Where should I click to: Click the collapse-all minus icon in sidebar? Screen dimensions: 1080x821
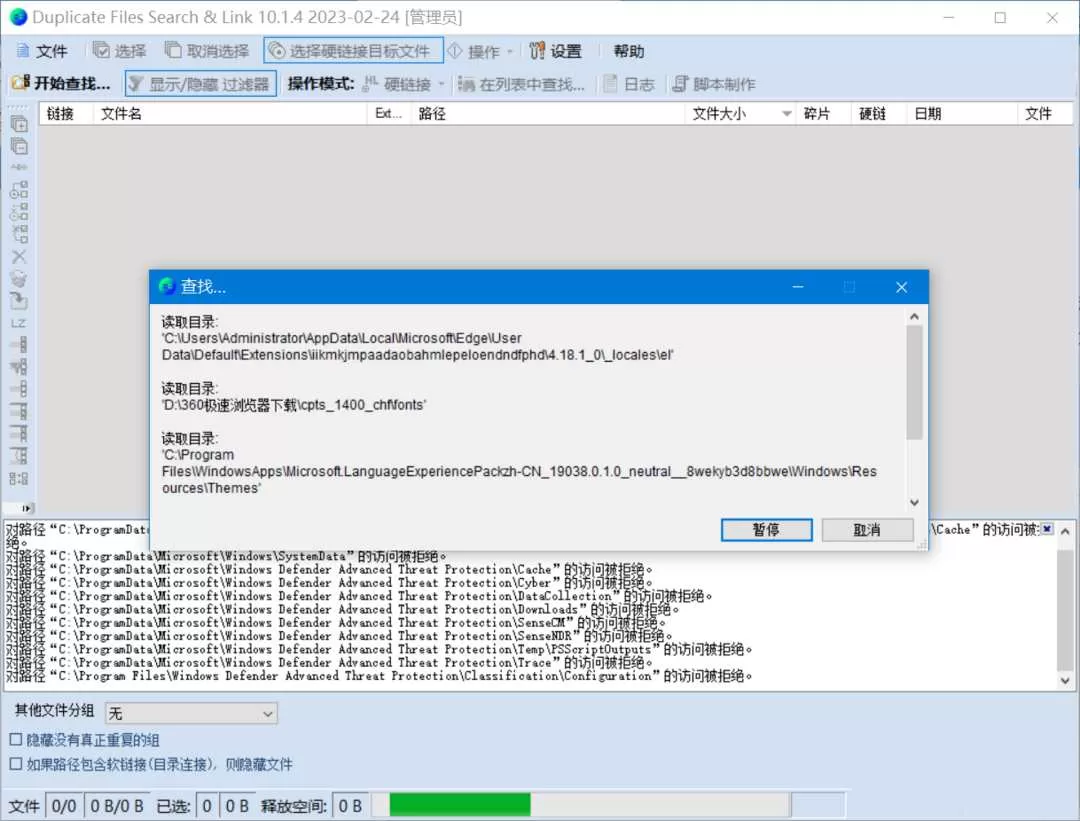[19, 146]
